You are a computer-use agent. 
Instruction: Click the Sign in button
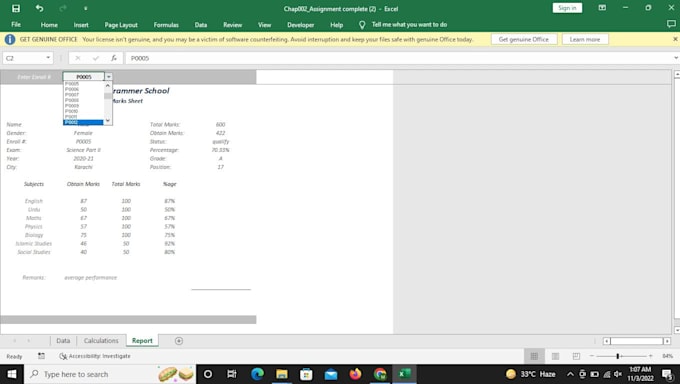(x=567, y=8)
